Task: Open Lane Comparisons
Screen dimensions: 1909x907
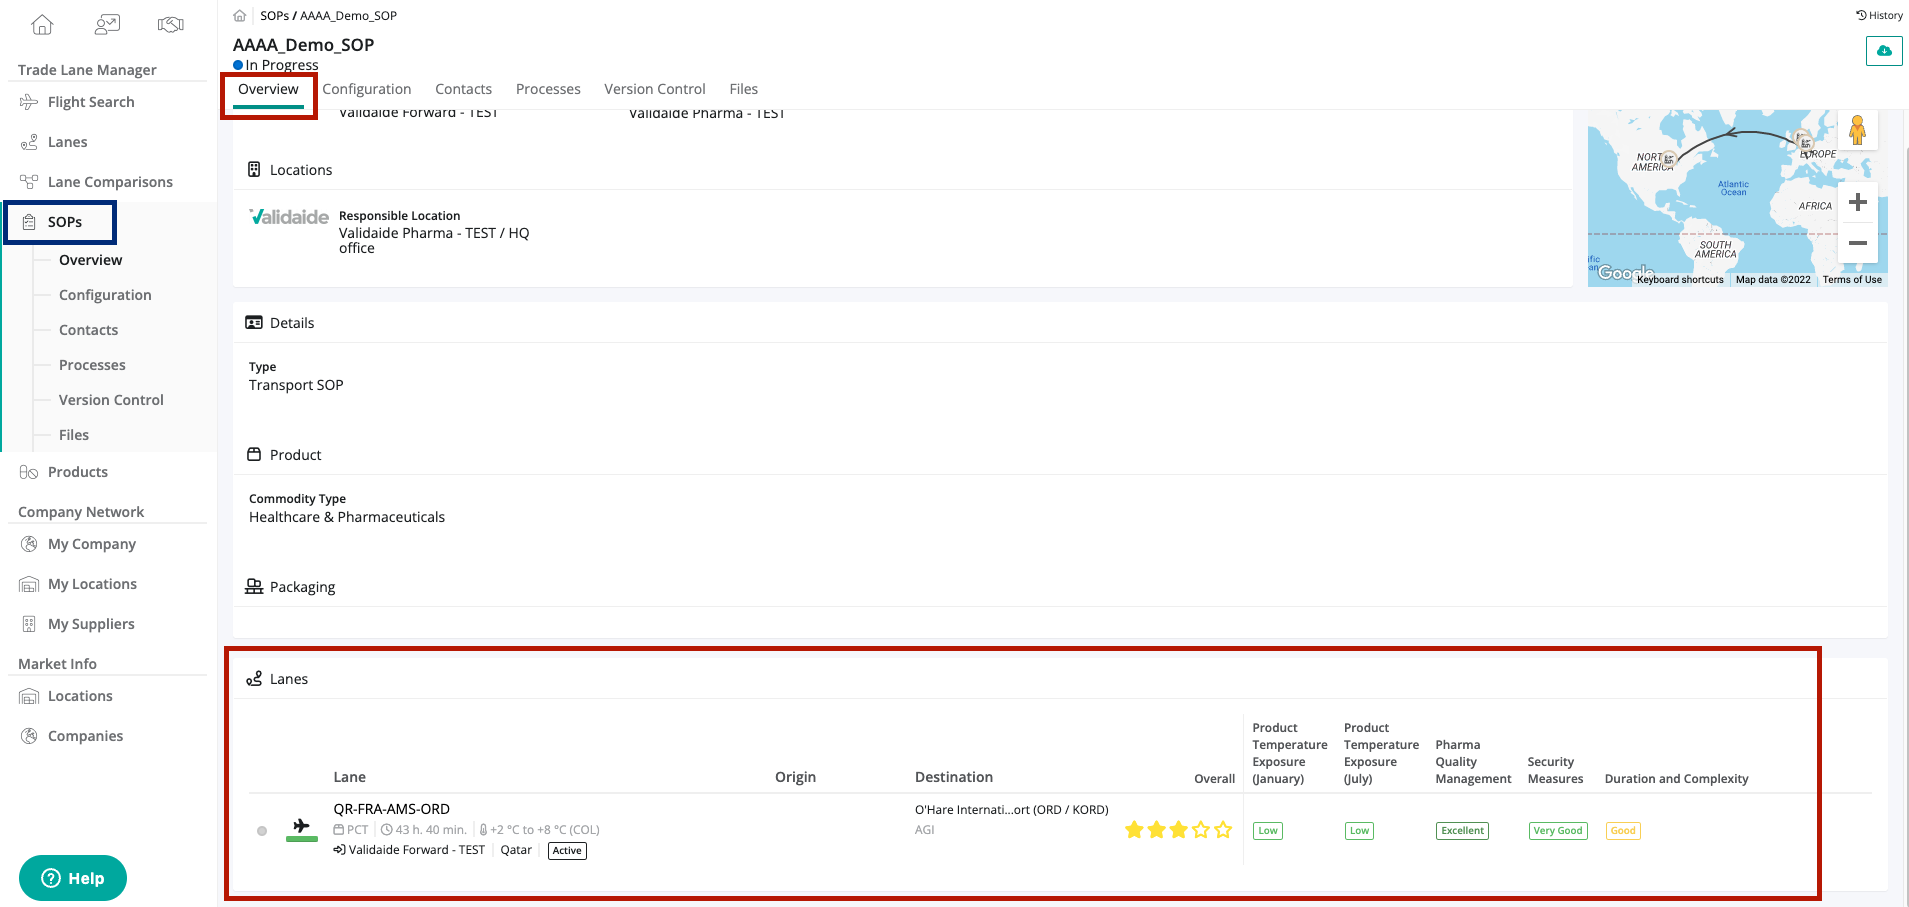Action: click(x=110, y=182)
